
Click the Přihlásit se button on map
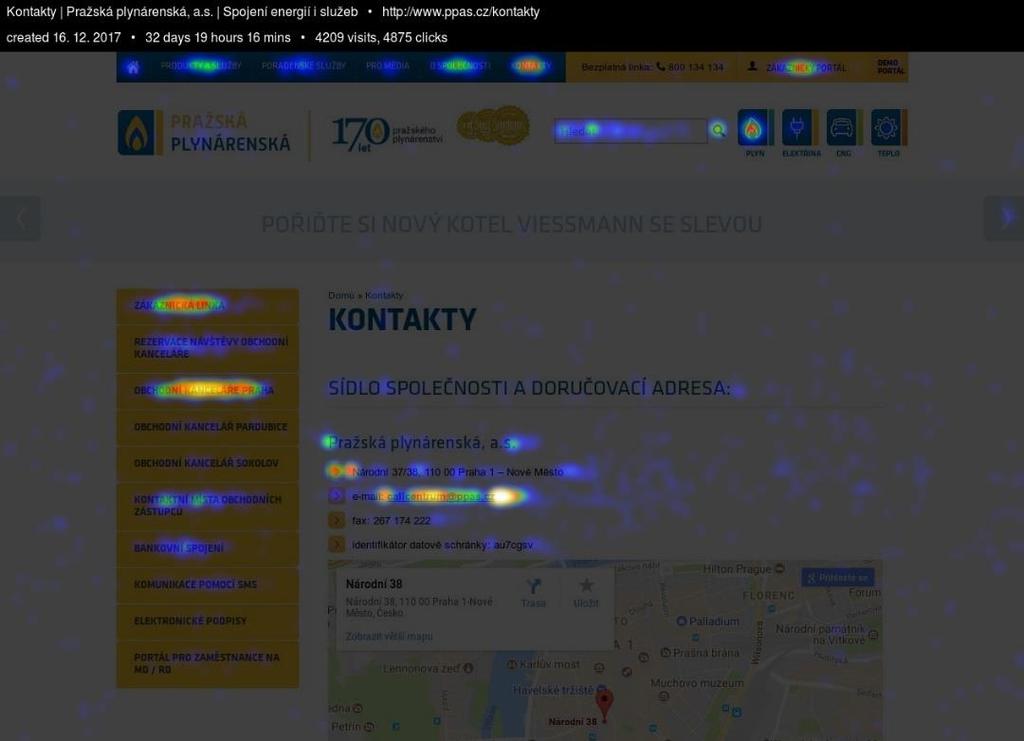838,577
